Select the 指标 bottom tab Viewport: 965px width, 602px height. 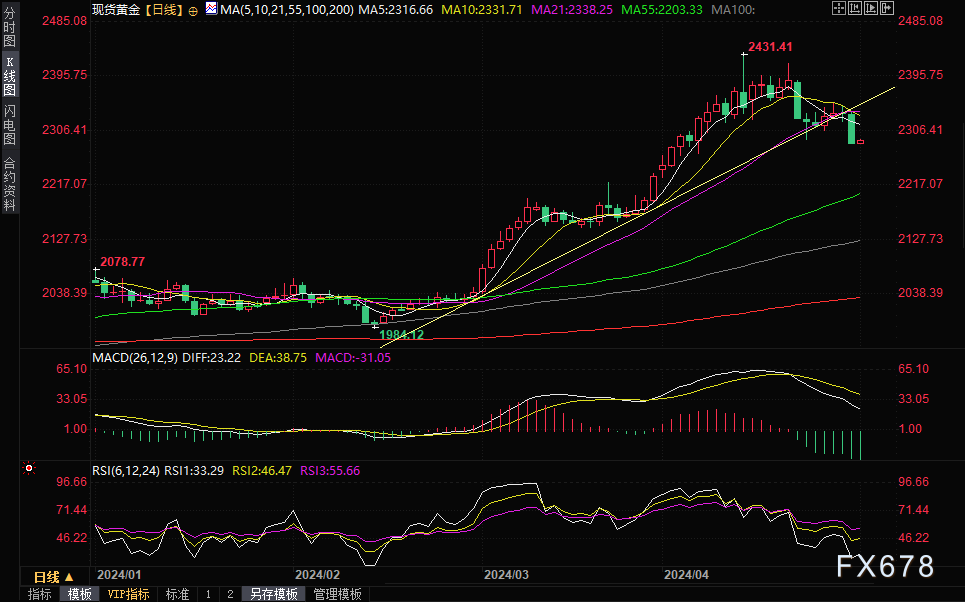pos(39,594)
